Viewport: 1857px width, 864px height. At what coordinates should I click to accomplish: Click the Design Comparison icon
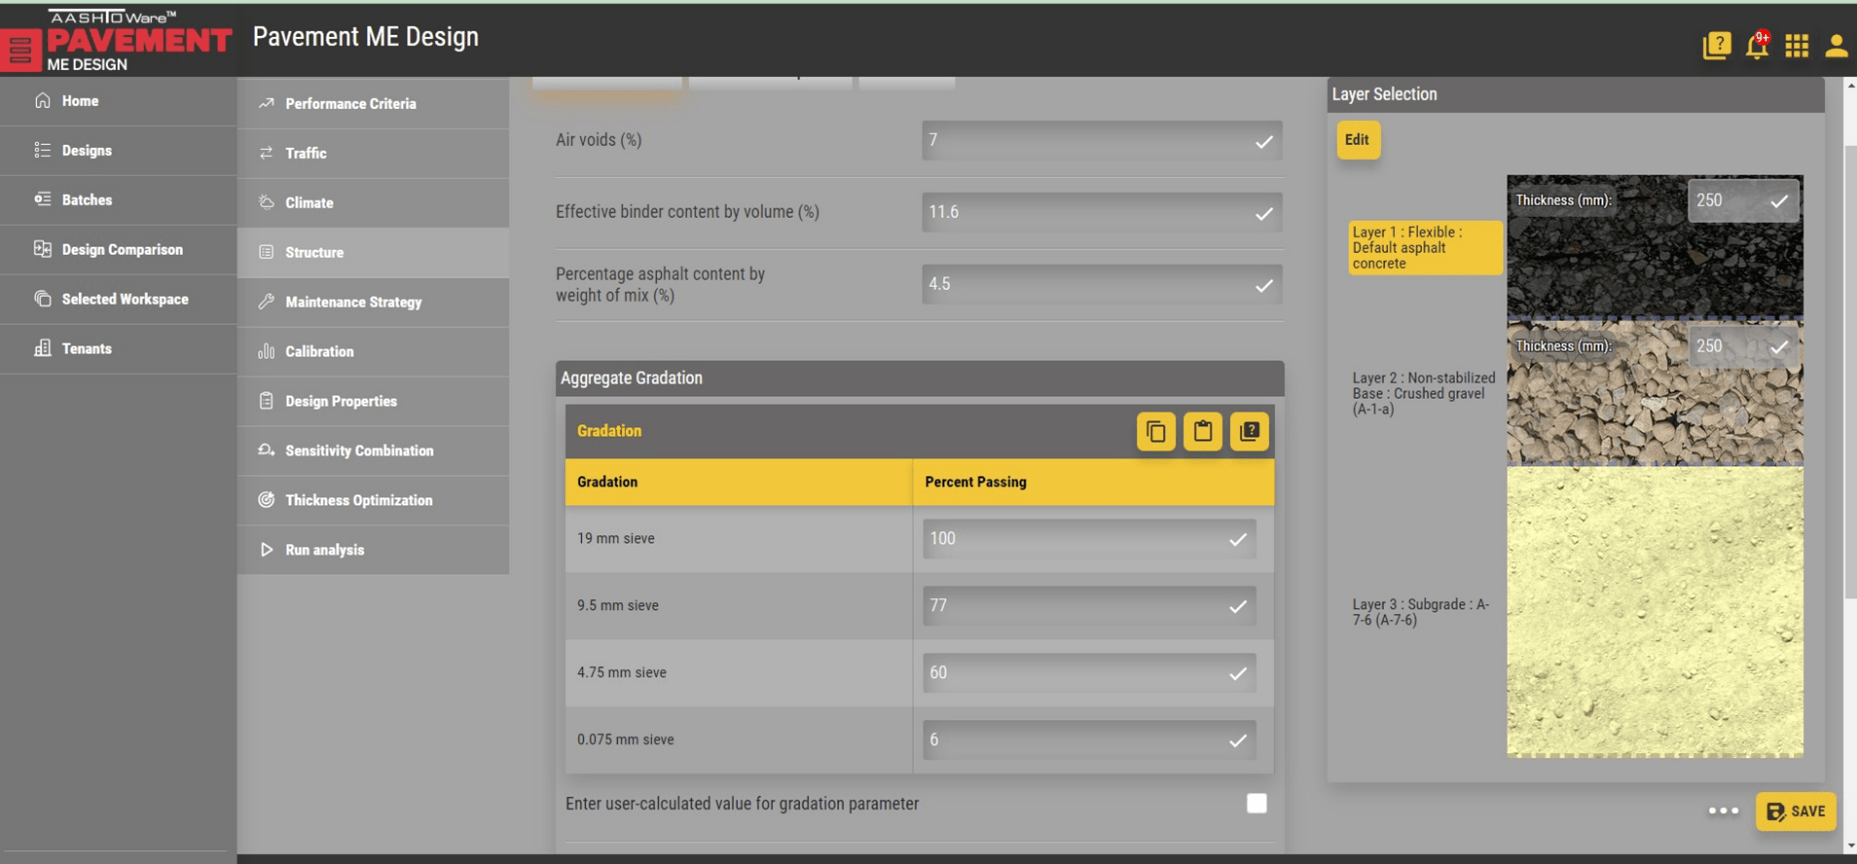click(42, 249)
